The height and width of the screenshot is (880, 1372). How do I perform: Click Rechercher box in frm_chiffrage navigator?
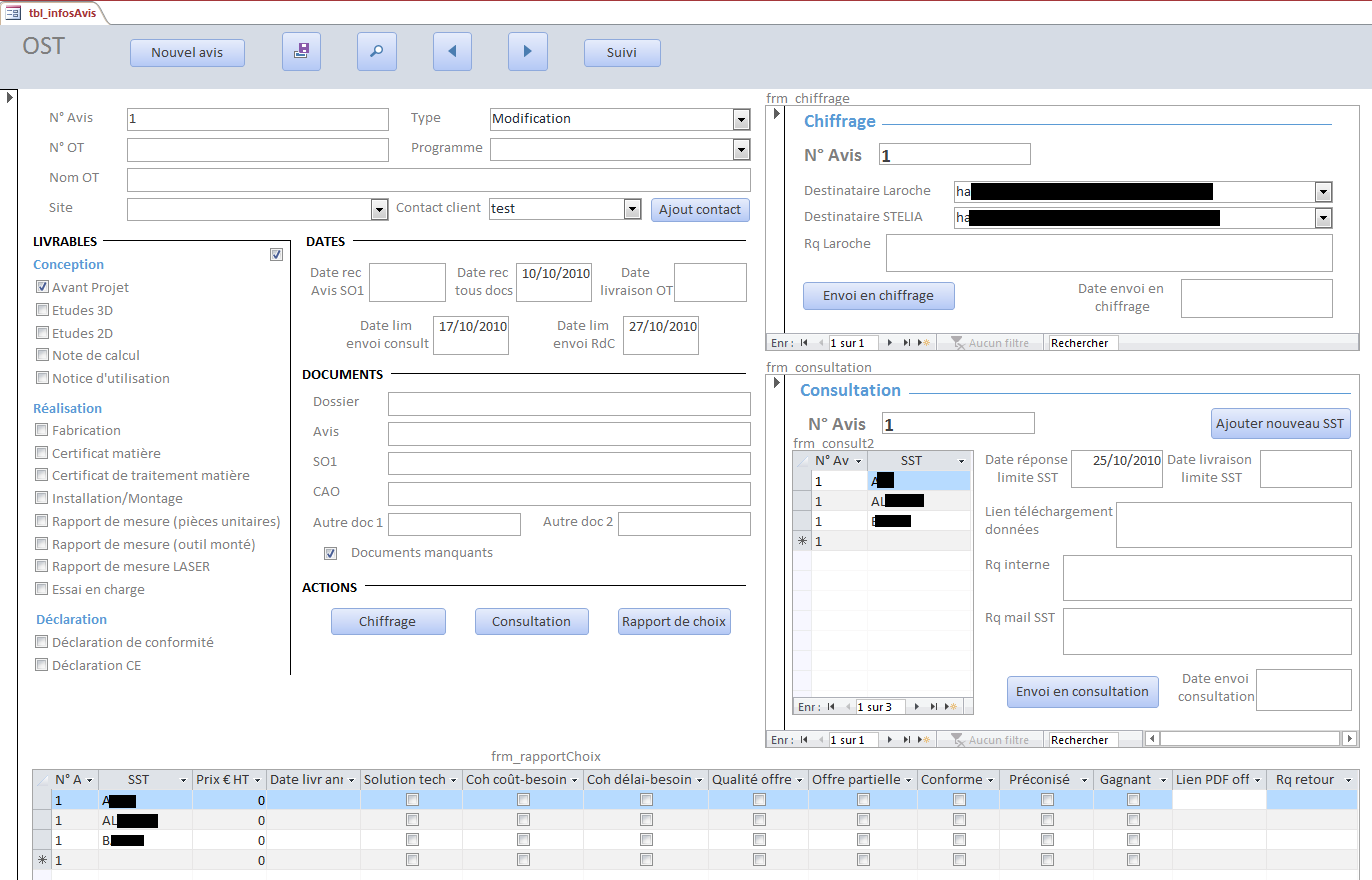coord(1082,343)
